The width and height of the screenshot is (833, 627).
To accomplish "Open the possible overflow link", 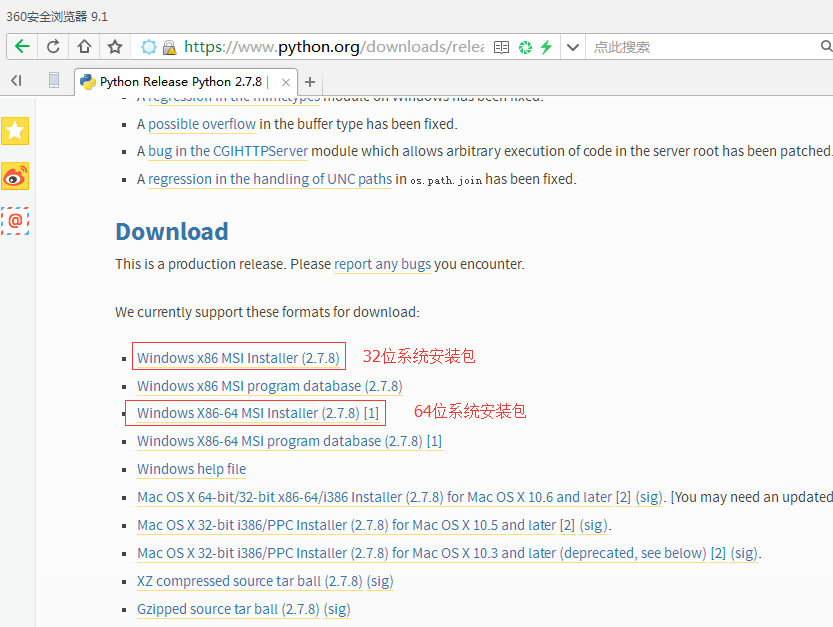I will [202, 124].
